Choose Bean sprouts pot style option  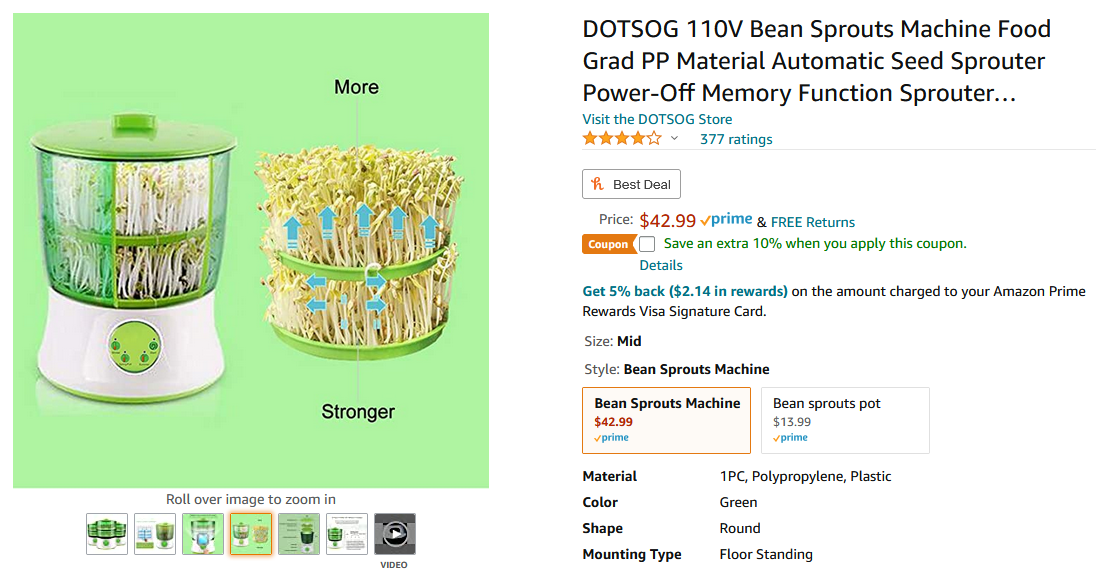point(845,420)
